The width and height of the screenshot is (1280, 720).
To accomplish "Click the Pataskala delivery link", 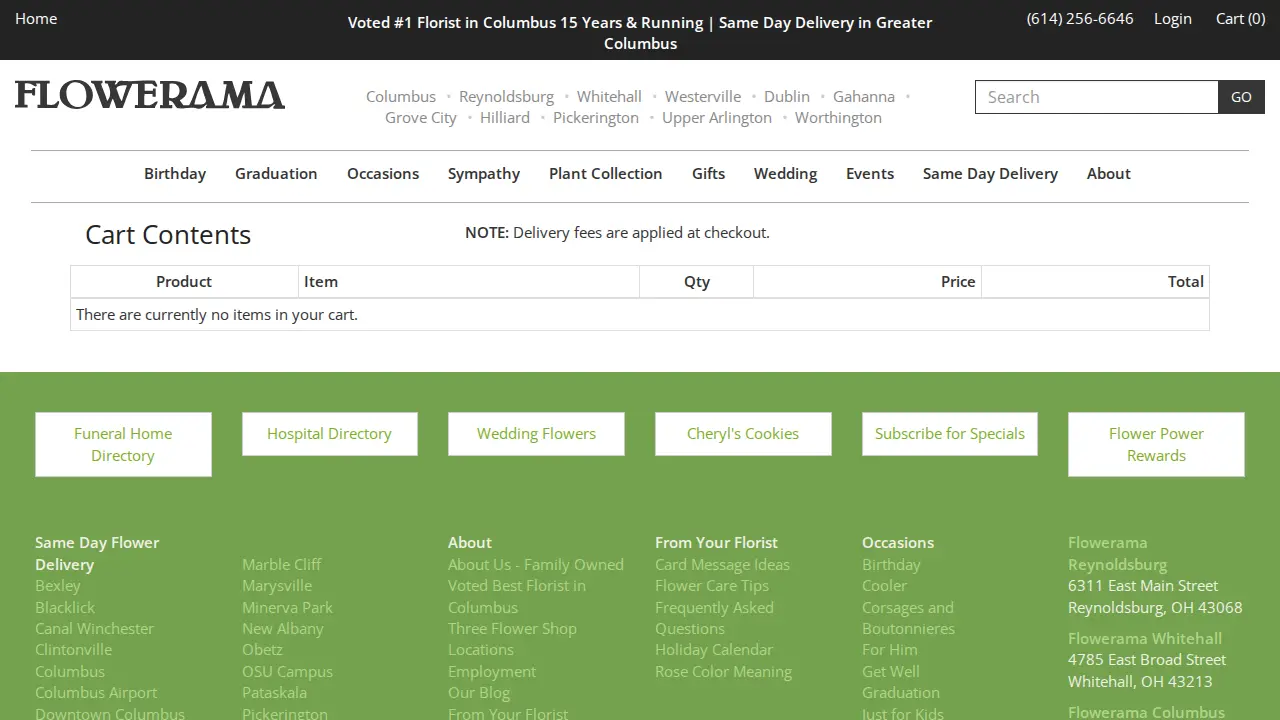I will (274, 693).
